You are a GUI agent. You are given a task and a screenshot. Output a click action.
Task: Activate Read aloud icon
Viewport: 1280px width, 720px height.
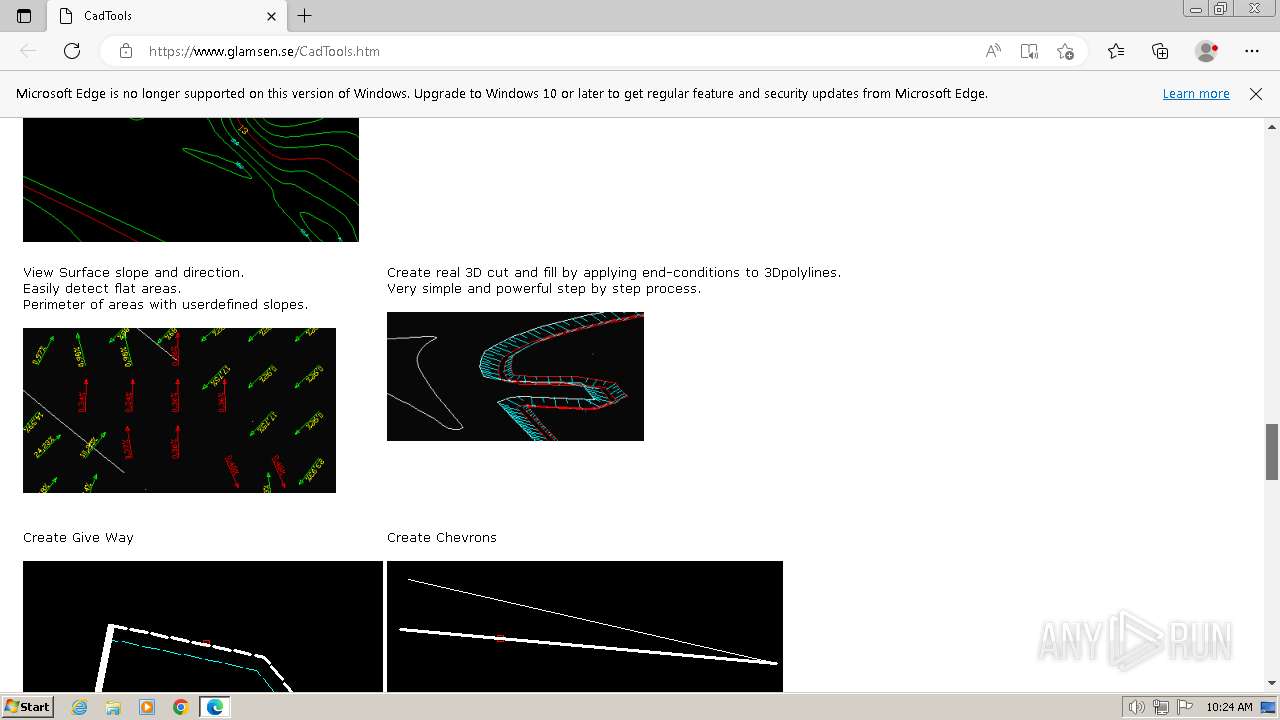(993, 51)
